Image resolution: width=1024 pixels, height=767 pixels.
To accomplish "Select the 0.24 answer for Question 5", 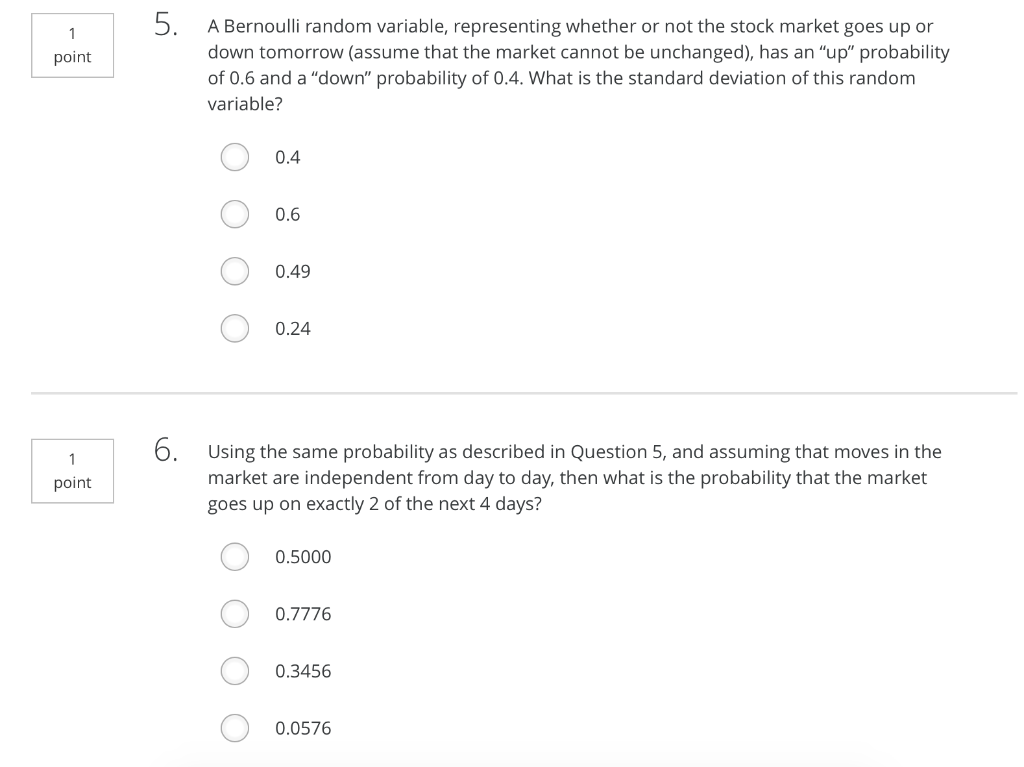I will [234, 328].
